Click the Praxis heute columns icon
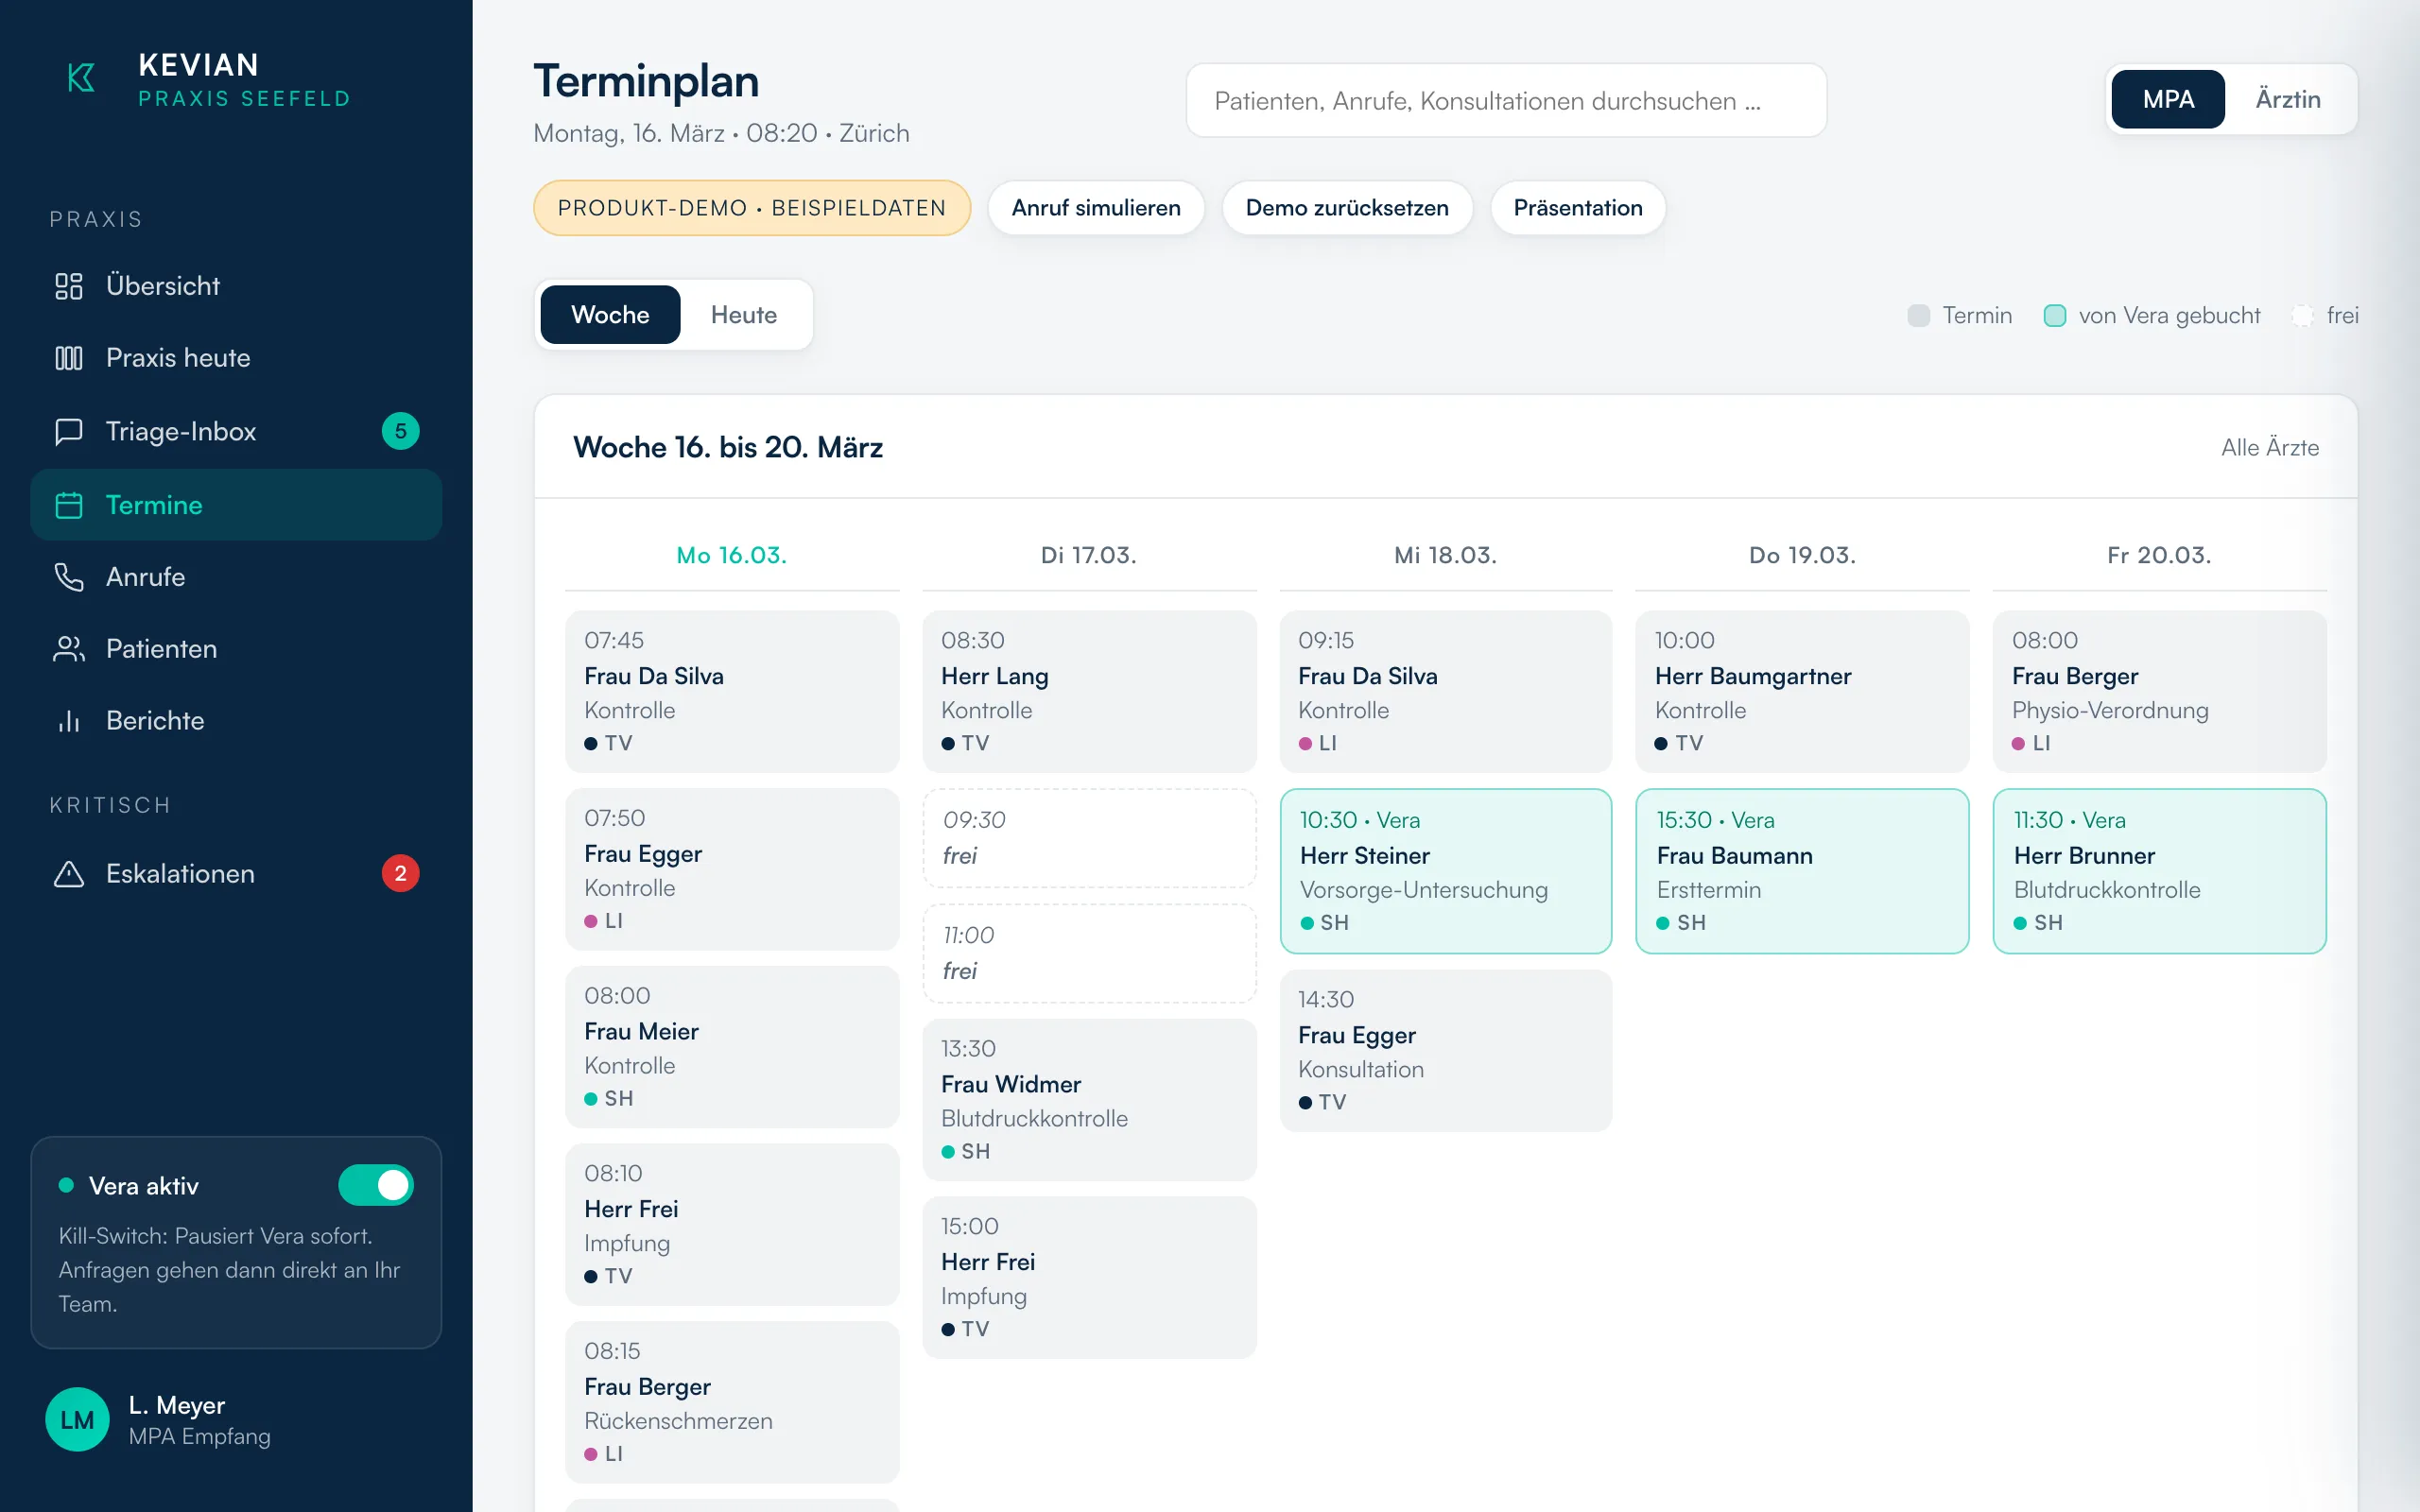 point(69,358)
